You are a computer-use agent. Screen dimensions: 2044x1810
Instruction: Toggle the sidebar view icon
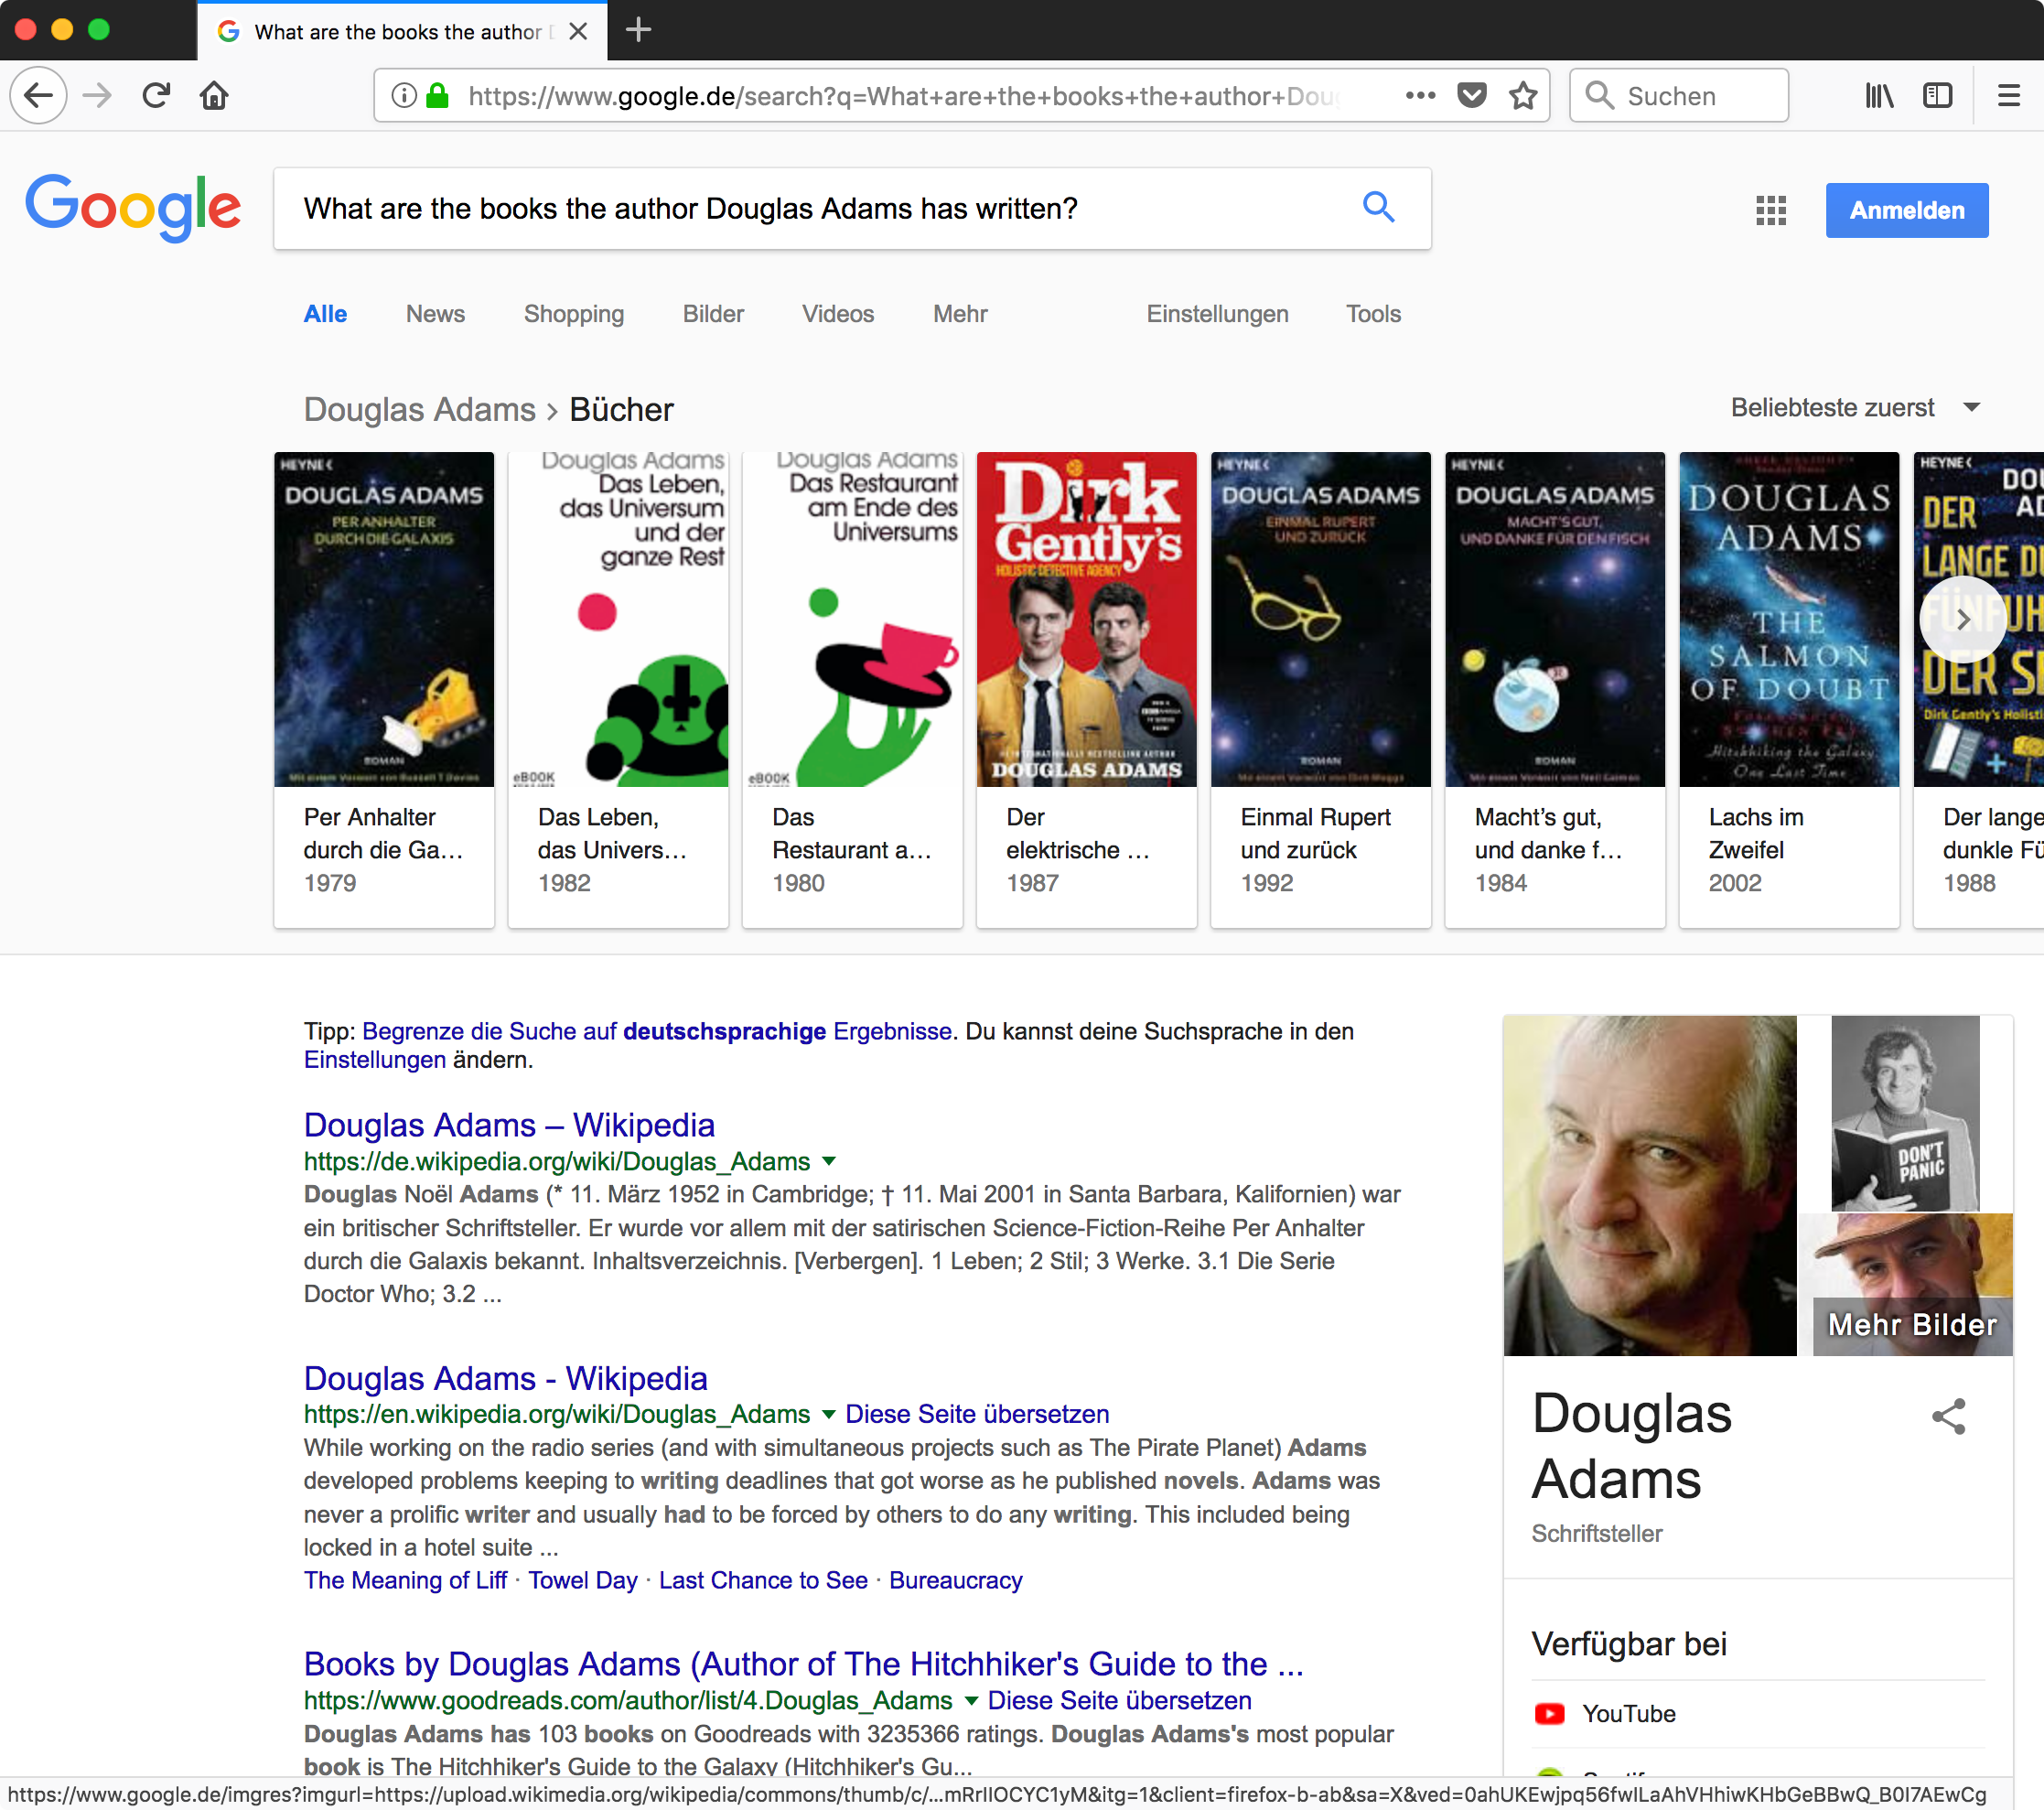click(x=1937, y=96)
